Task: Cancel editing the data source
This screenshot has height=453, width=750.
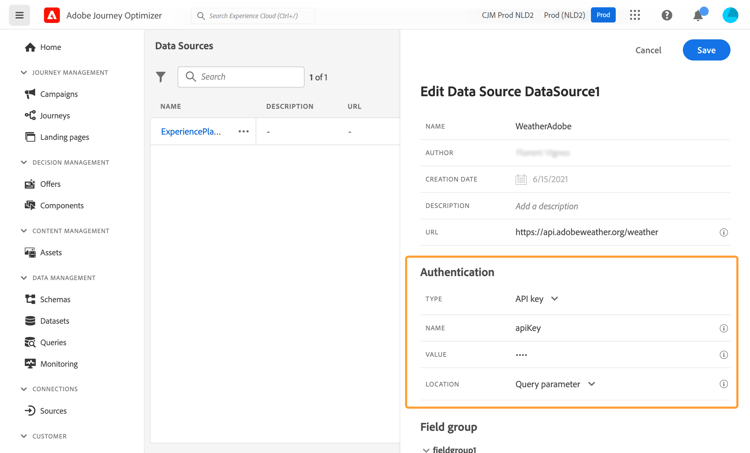Action: pos(648,50)
